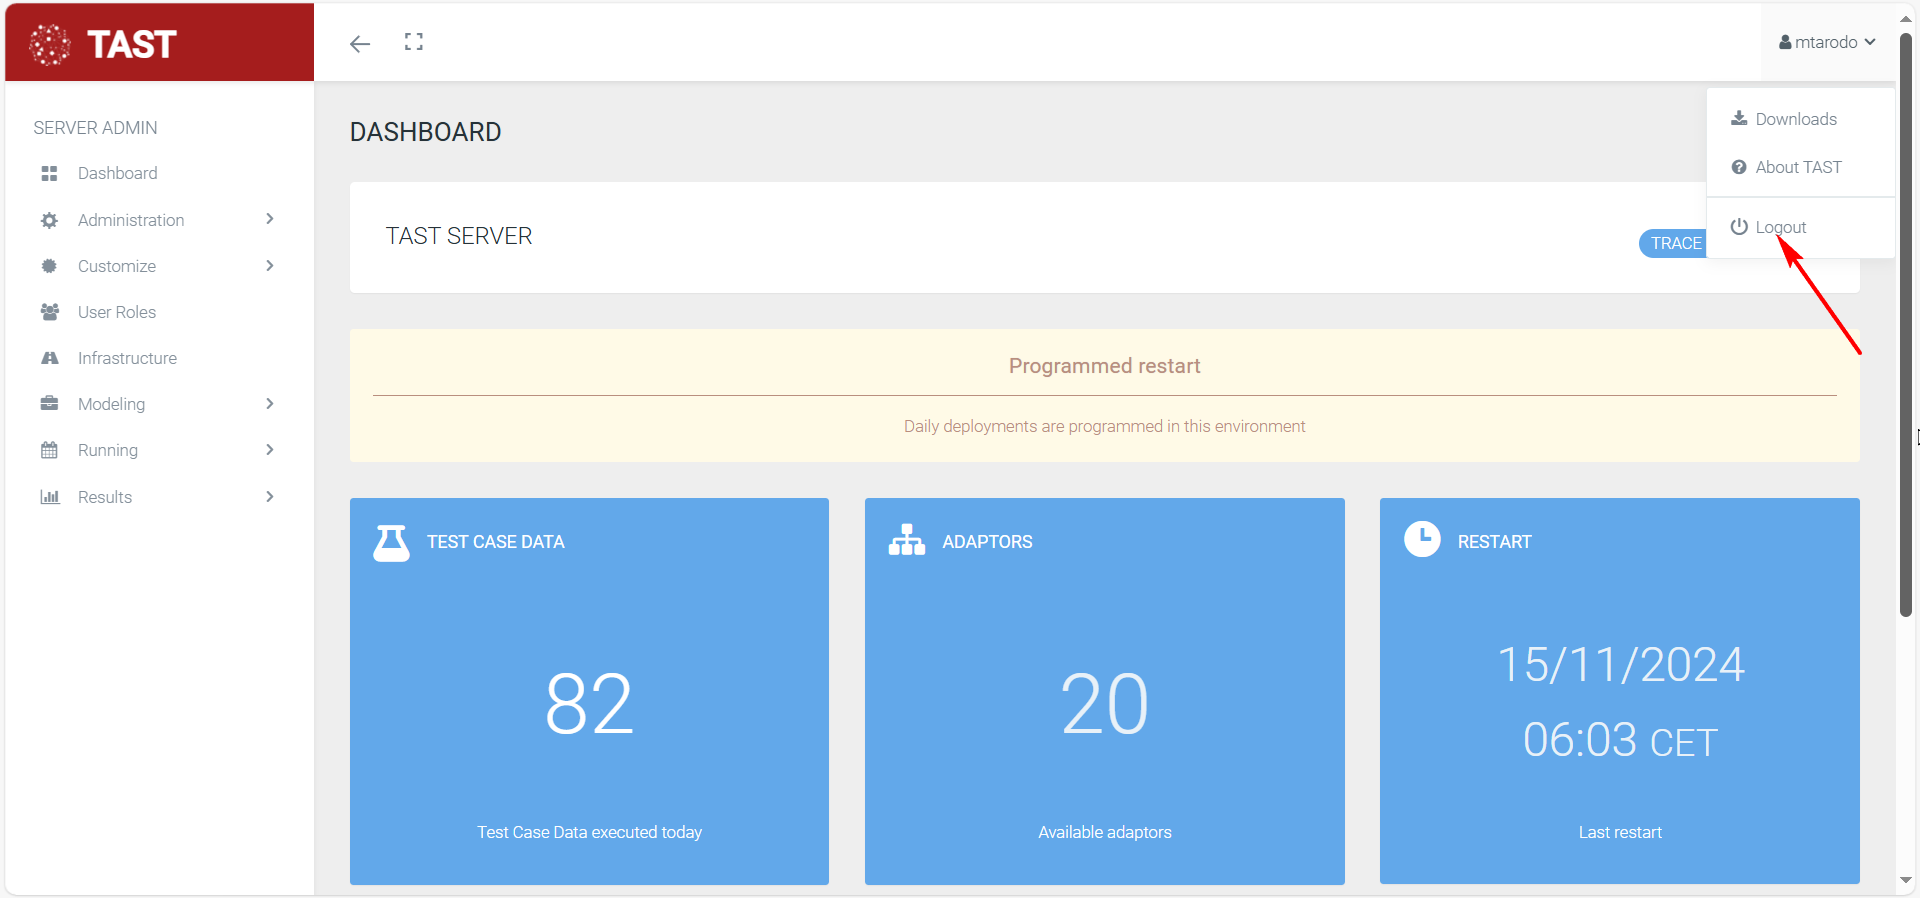Choose About TAST menu entry
Image resolution: width=1920 pixels, height=898 pixels.
[x=1797, y=167]
